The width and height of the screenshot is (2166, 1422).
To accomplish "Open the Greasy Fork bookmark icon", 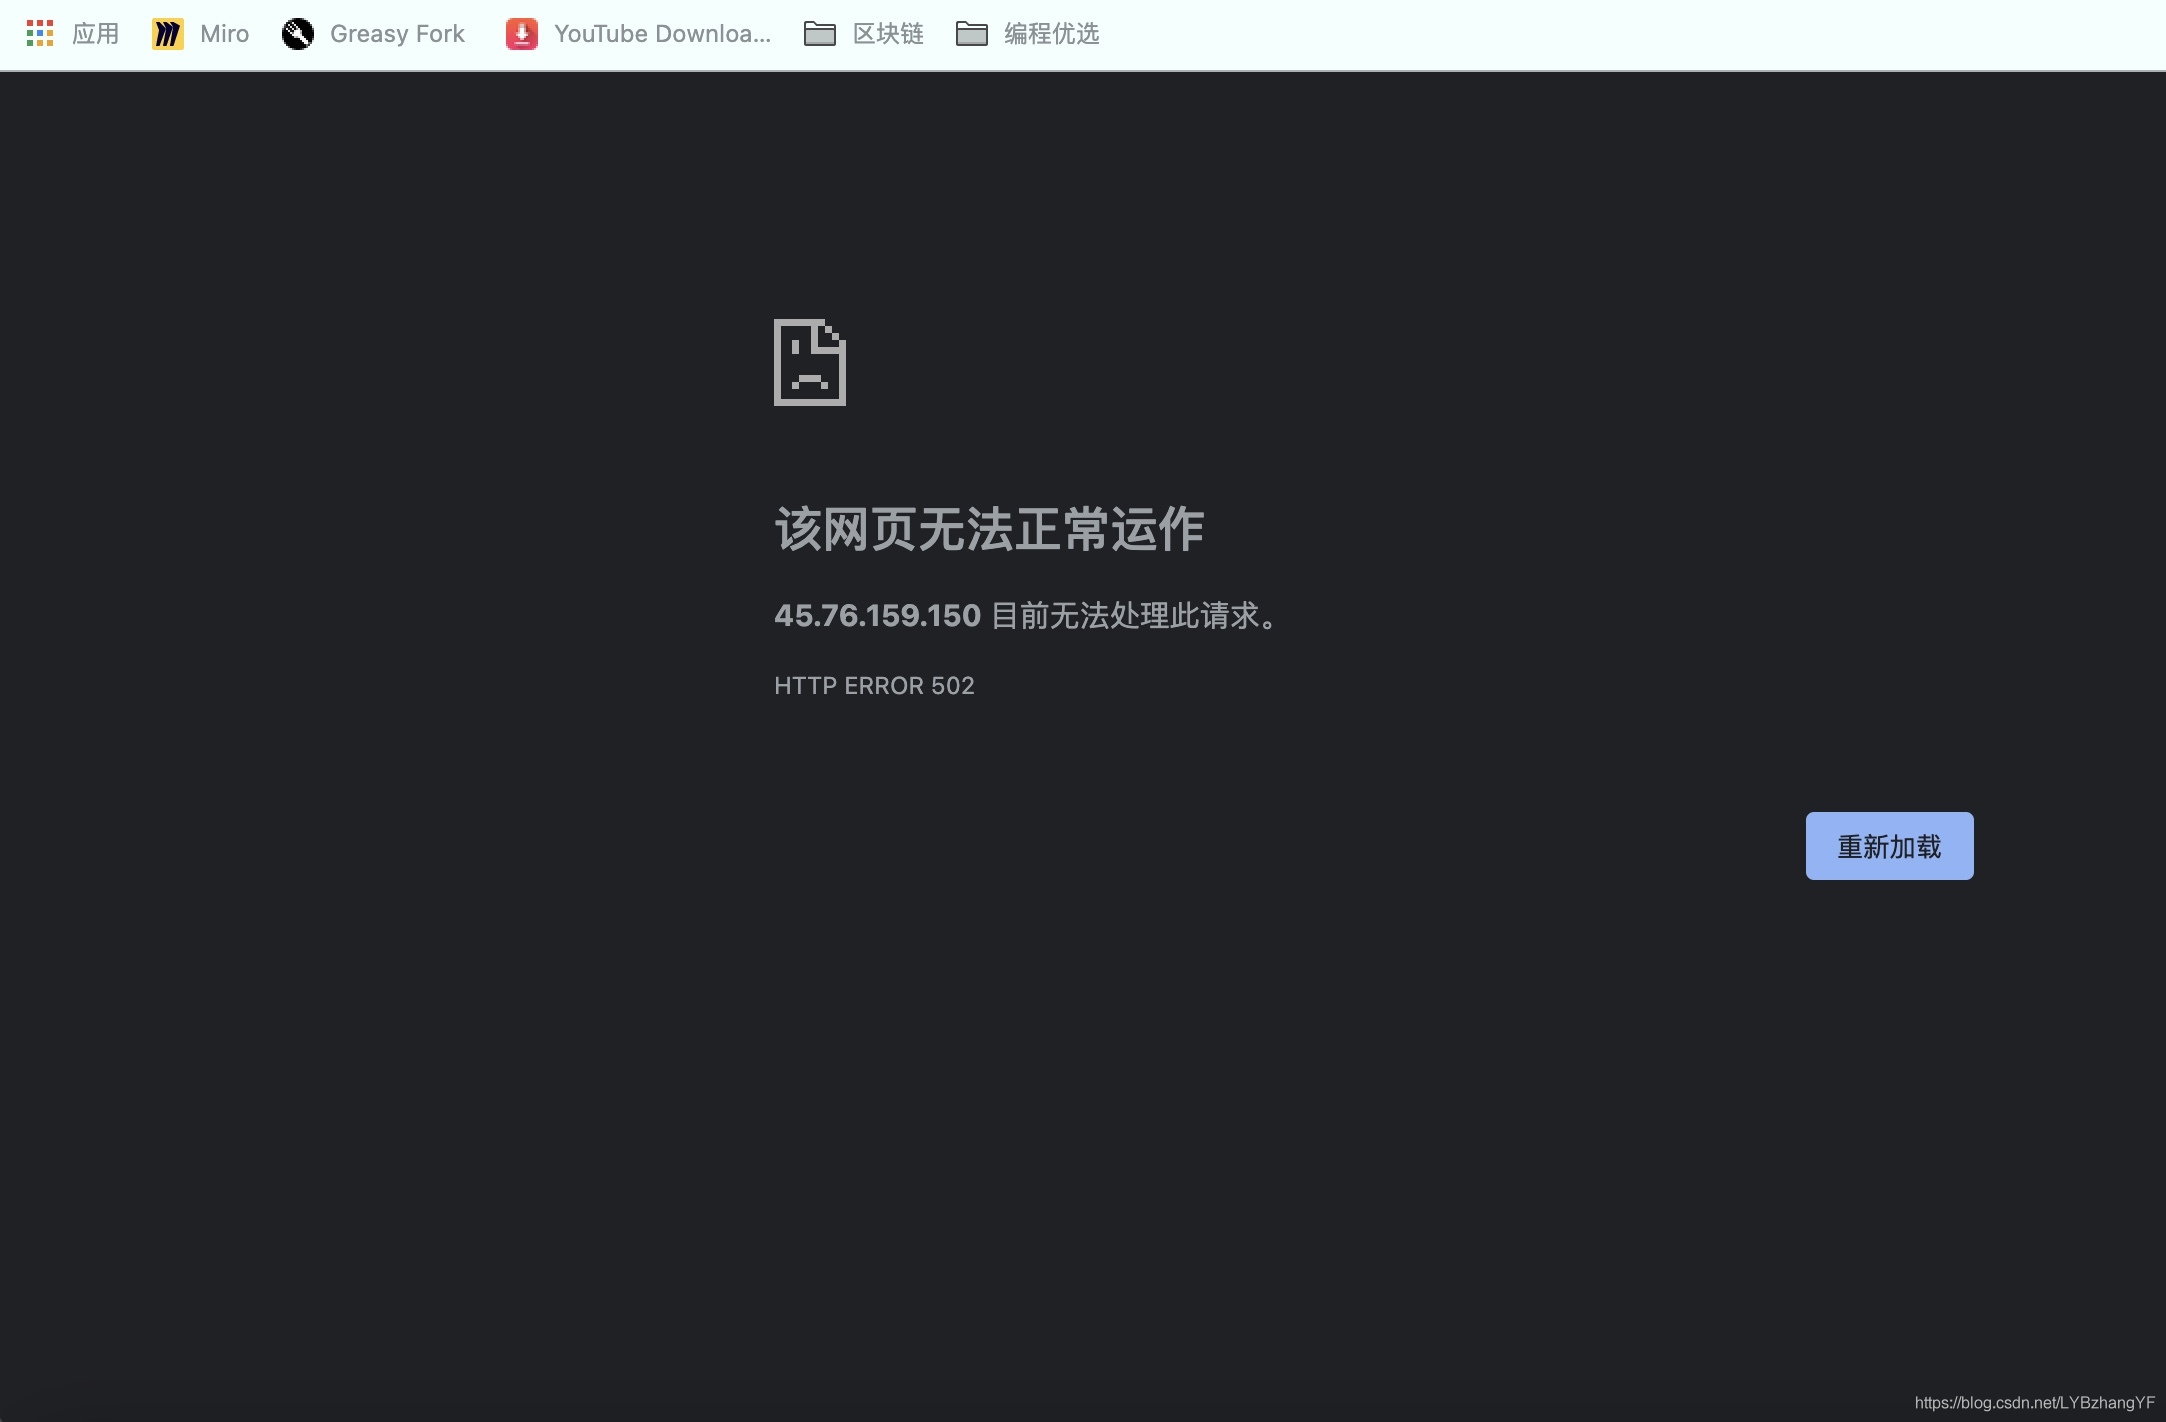I will point(298,34).
